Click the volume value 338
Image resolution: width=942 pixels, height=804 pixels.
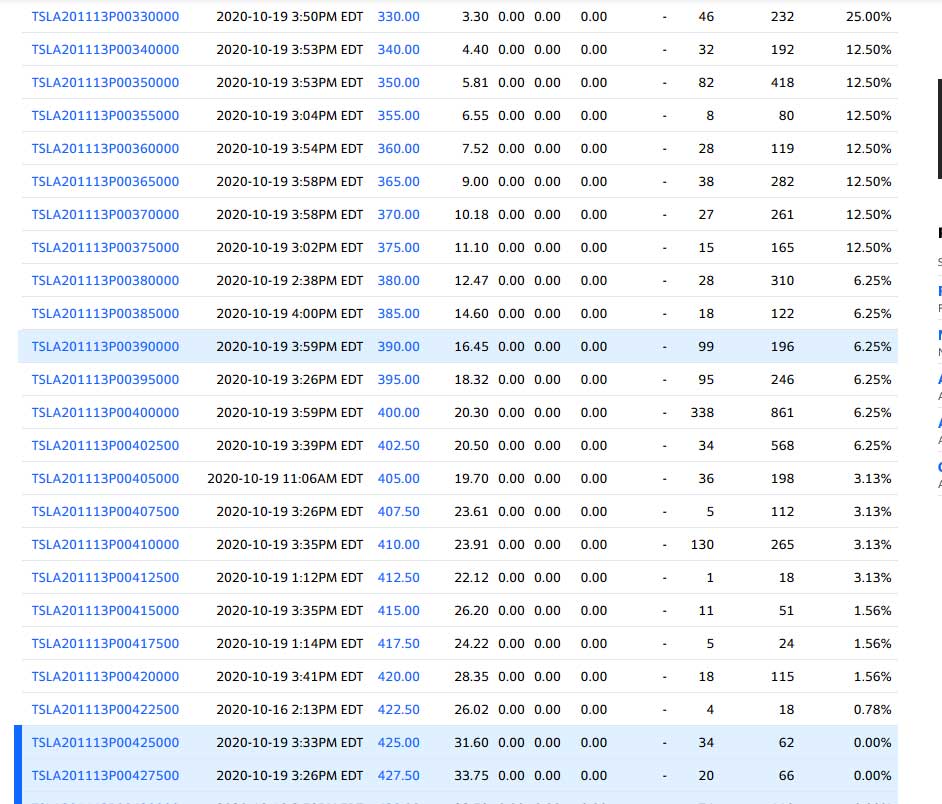(702, 413)
